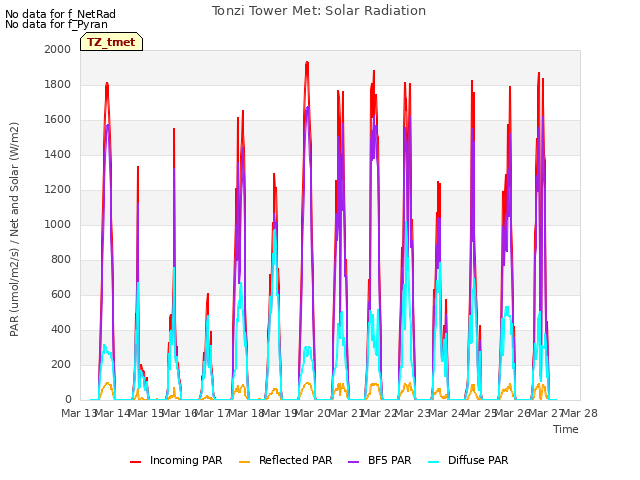Image resolution: width=640 pixels, height=480 pixels.
Task: Click the TZ_tmet annotation label
Action: (x=111, y=42)
